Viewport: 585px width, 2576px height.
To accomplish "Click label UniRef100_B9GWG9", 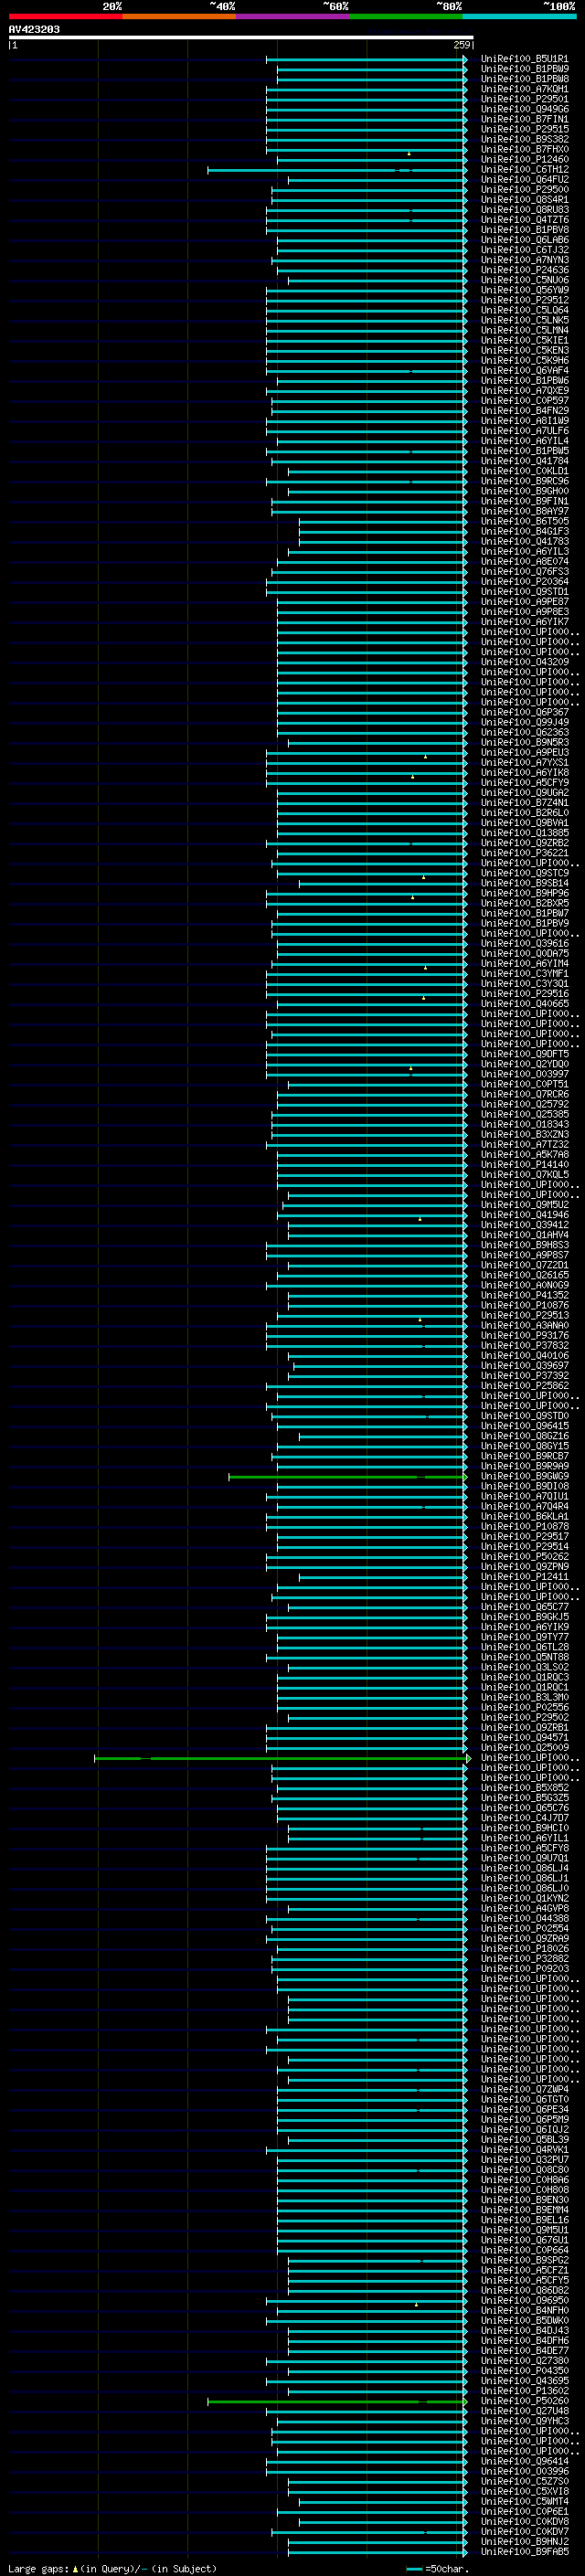I will click(x=524, y=1476).
